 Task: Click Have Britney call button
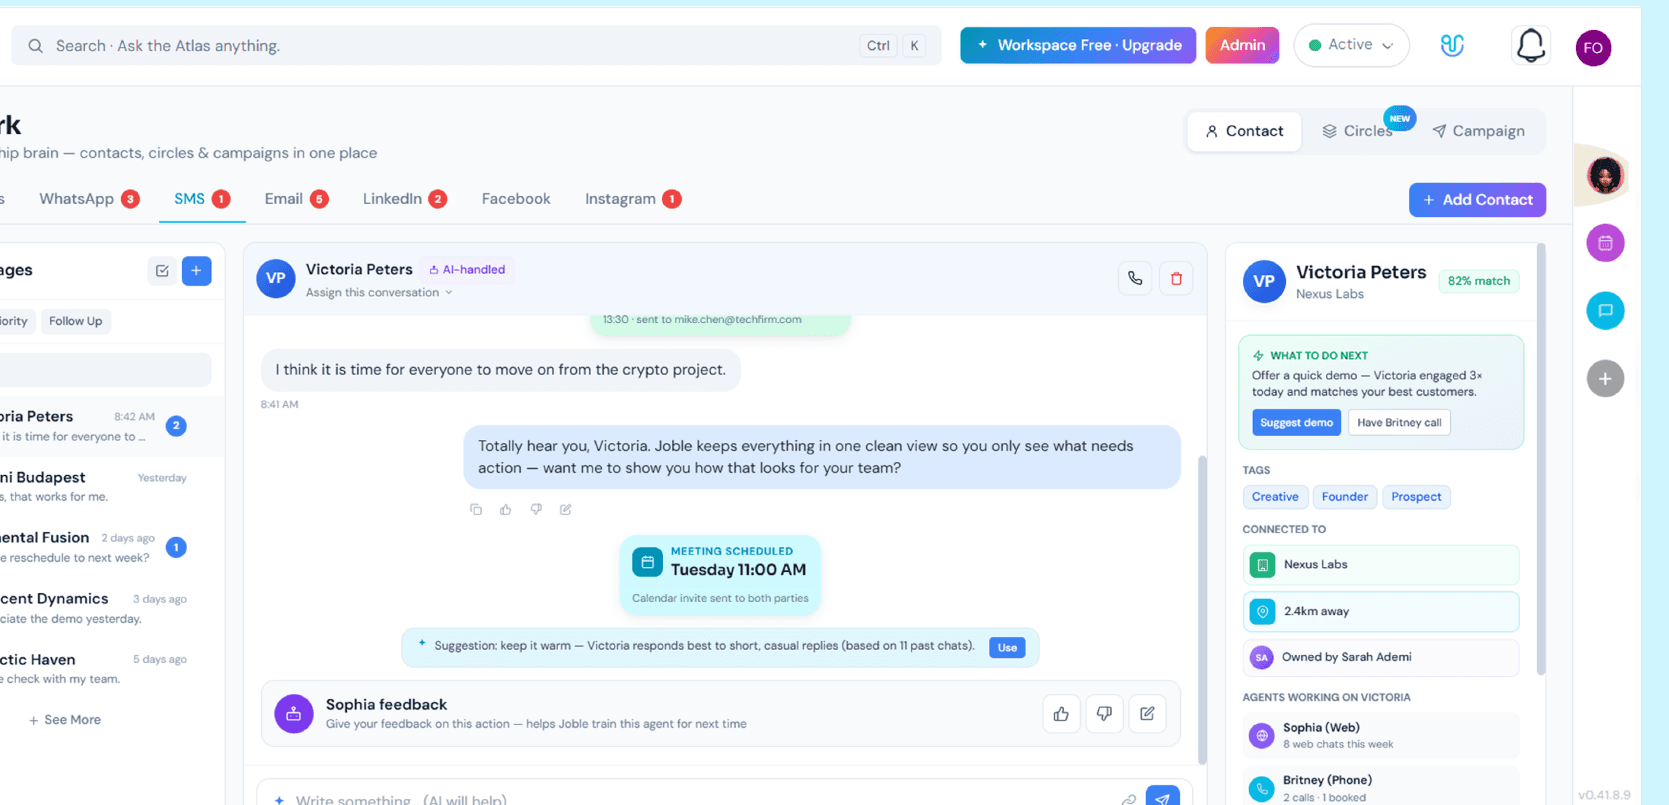click(x=1399, y=423)
